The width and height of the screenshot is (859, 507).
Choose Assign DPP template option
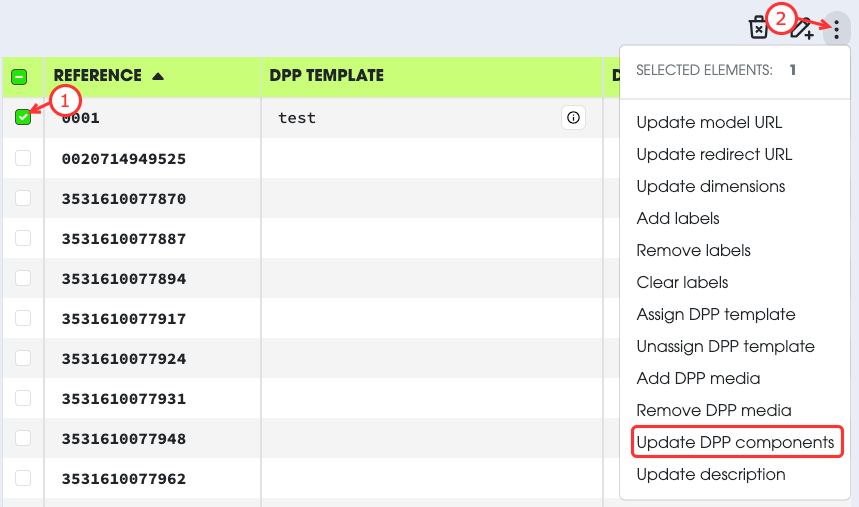pyautogui.click(x=716, y=314)
